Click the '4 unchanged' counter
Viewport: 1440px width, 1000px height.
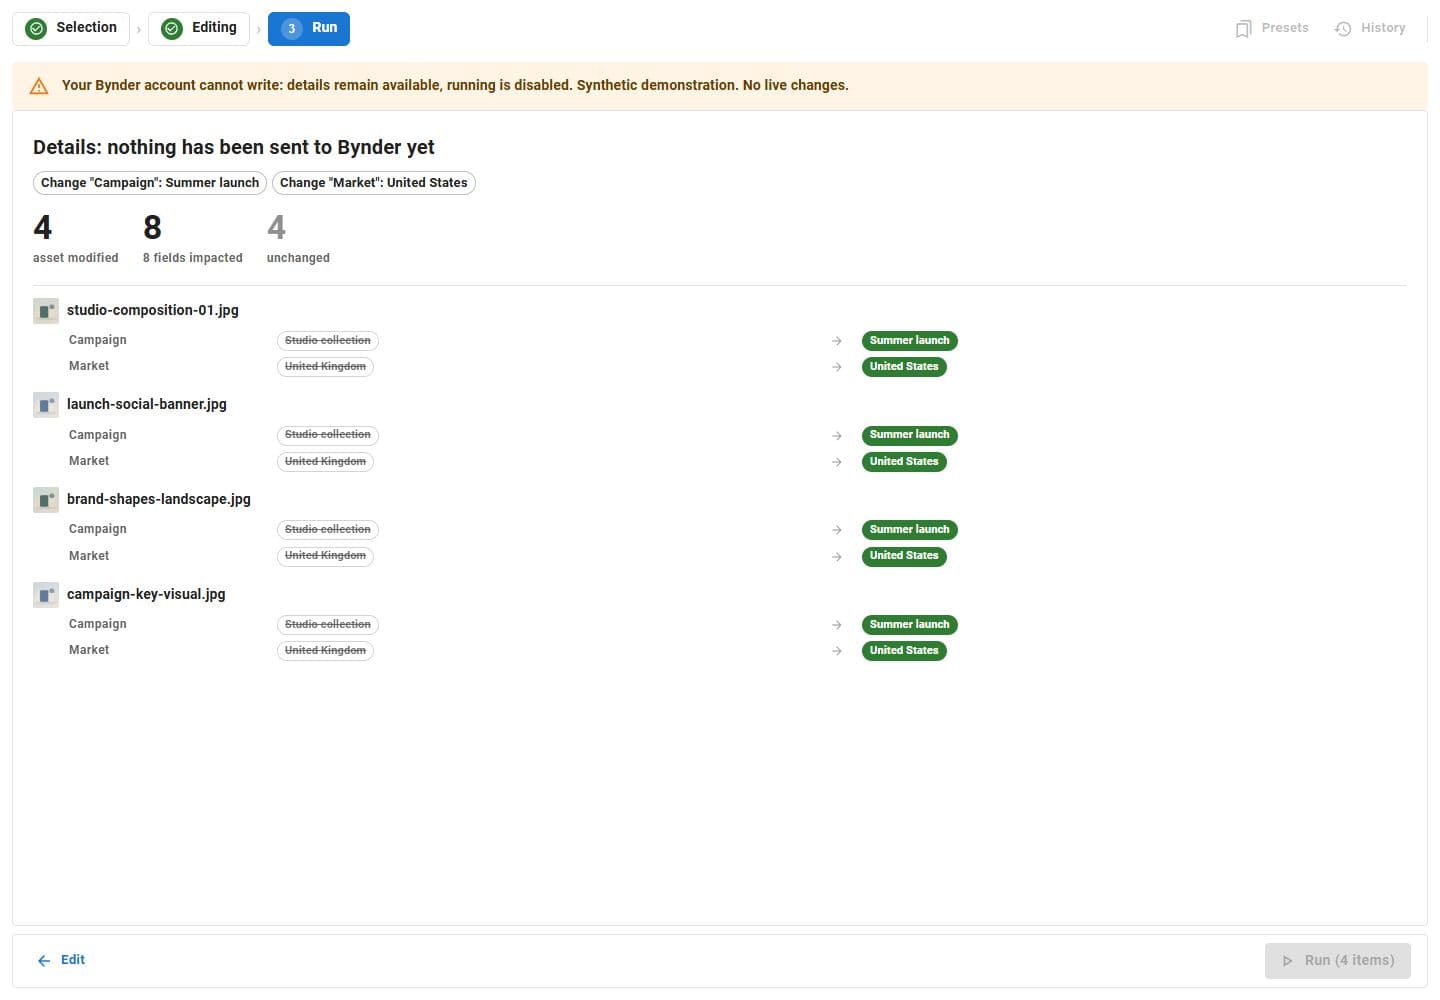point(298,238)
